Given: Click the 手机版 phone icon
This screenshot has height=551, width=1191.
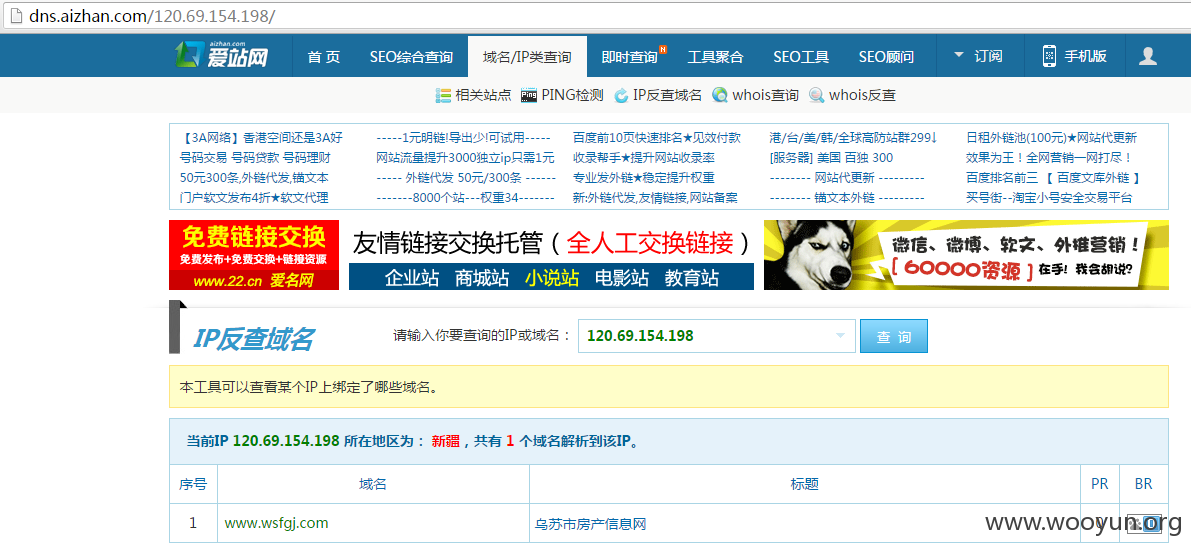Looking at the screenshot, I should (1050, 56).
